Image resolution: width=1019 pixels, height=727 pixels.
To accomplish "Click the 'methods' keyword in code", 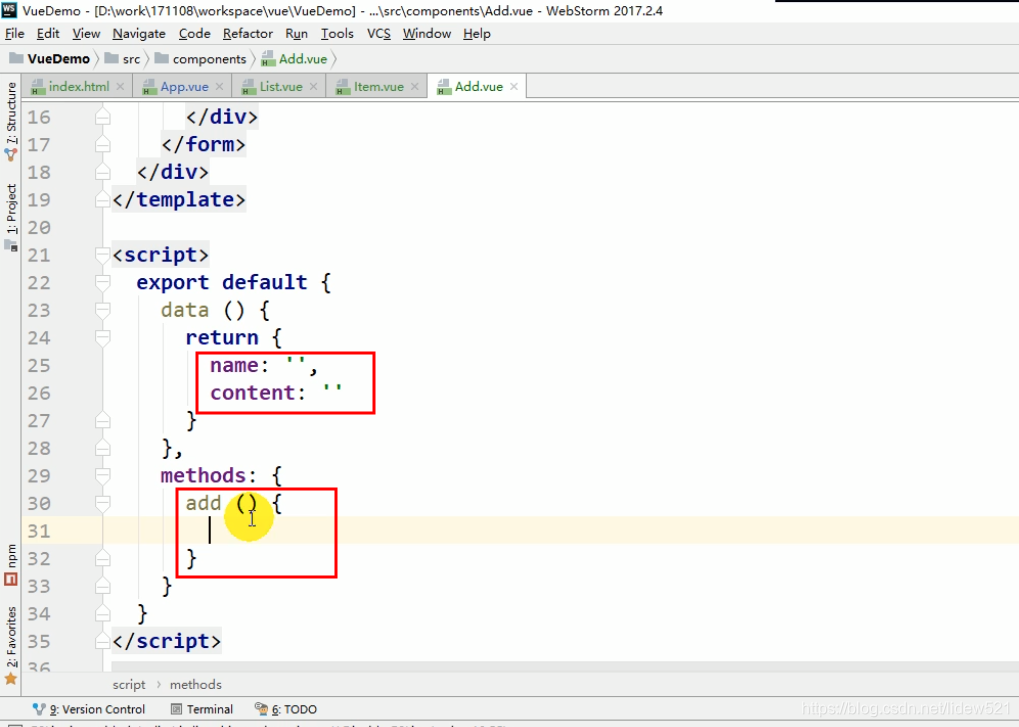I will 203,476.
